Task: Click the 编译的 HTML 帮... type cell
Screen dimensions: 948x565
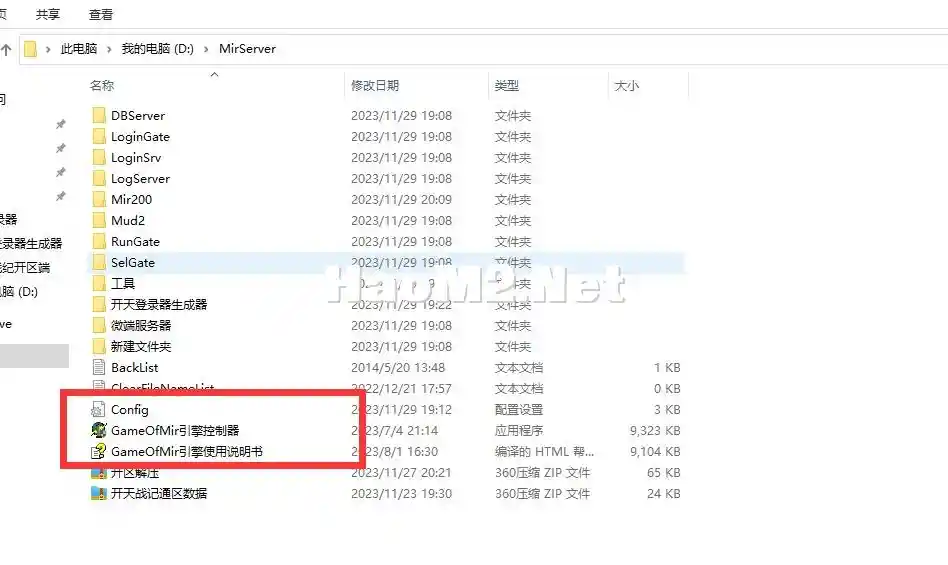Action: pos(544,451)
